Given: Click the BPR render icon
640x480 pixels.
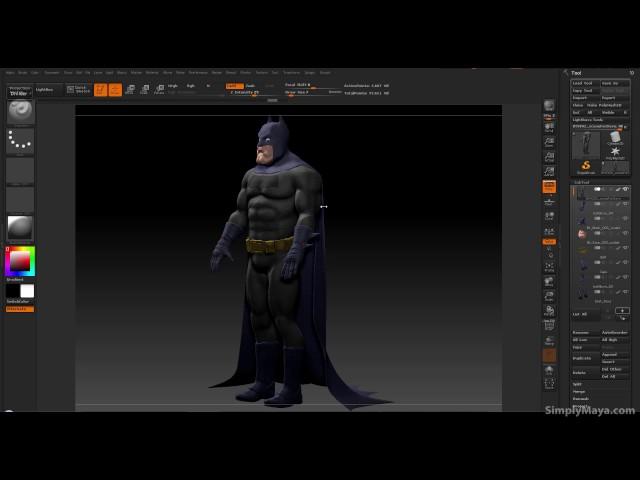Looking at the screenshot, I should pyautogui.click(x=549, y=106).
